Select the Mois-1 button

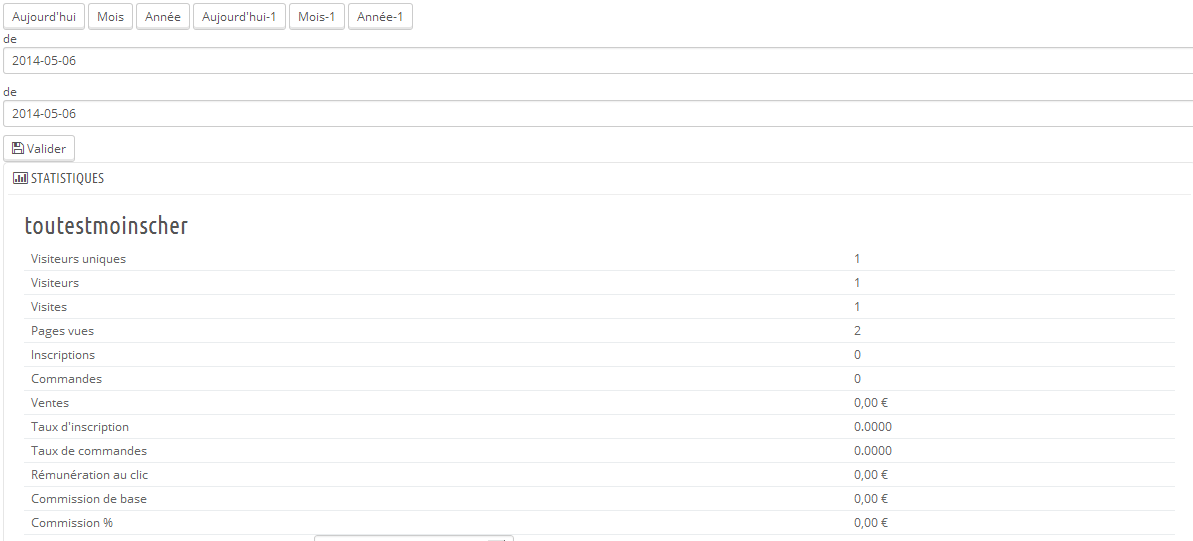click(x=317, y=17)
